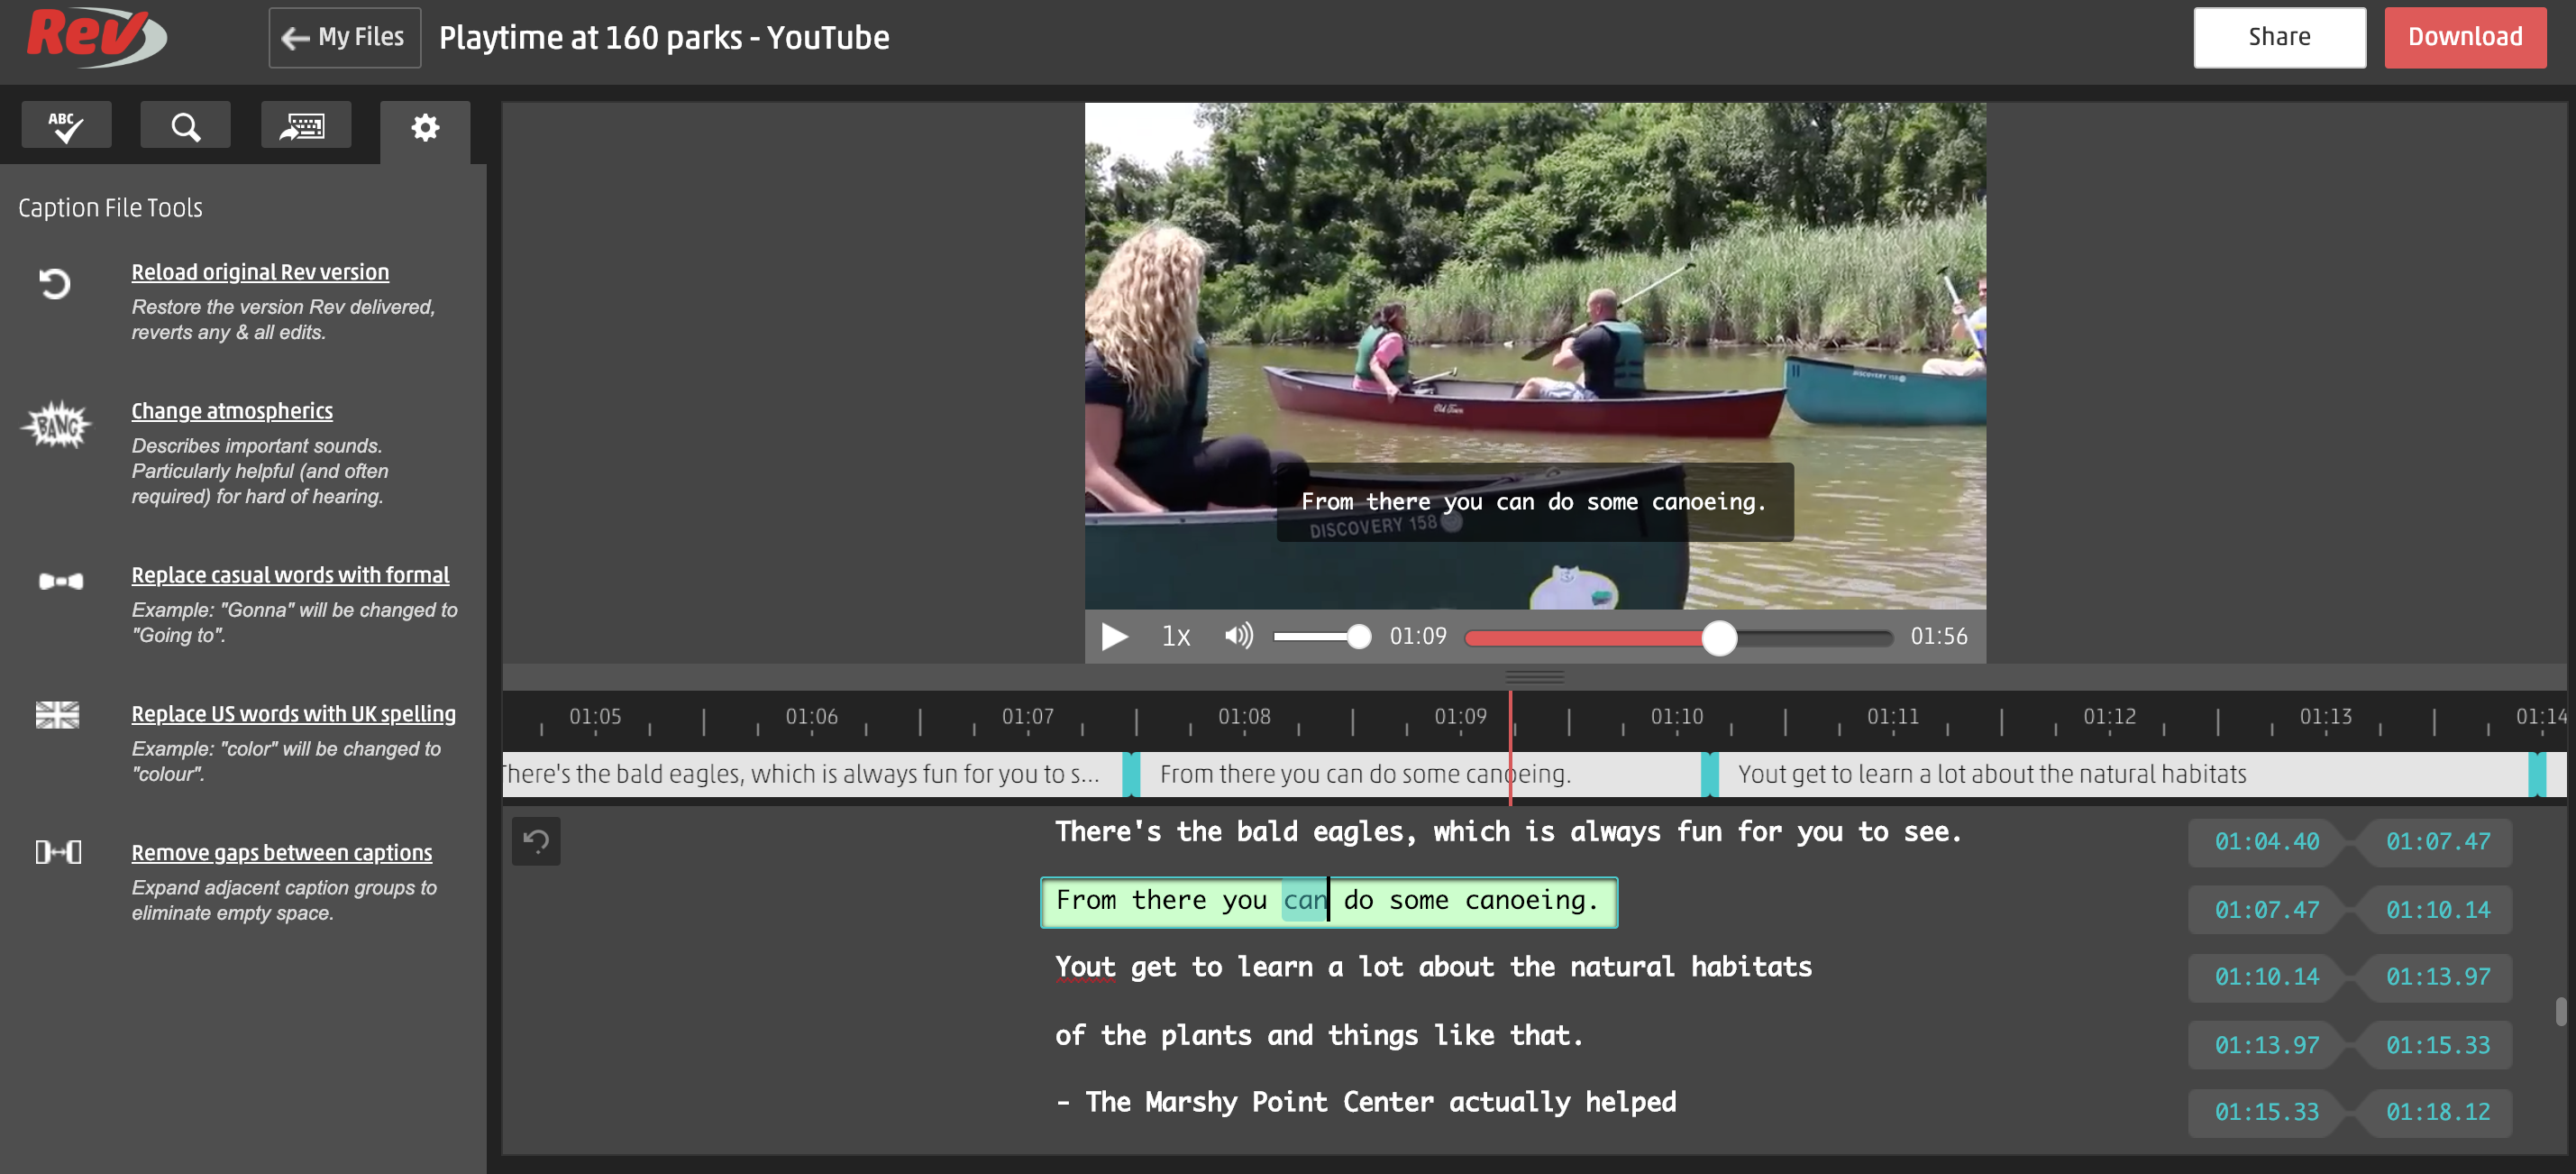This screenshot has width=2576, height=1174.
Task: Mute the video audio
Action: (1238, 637)
